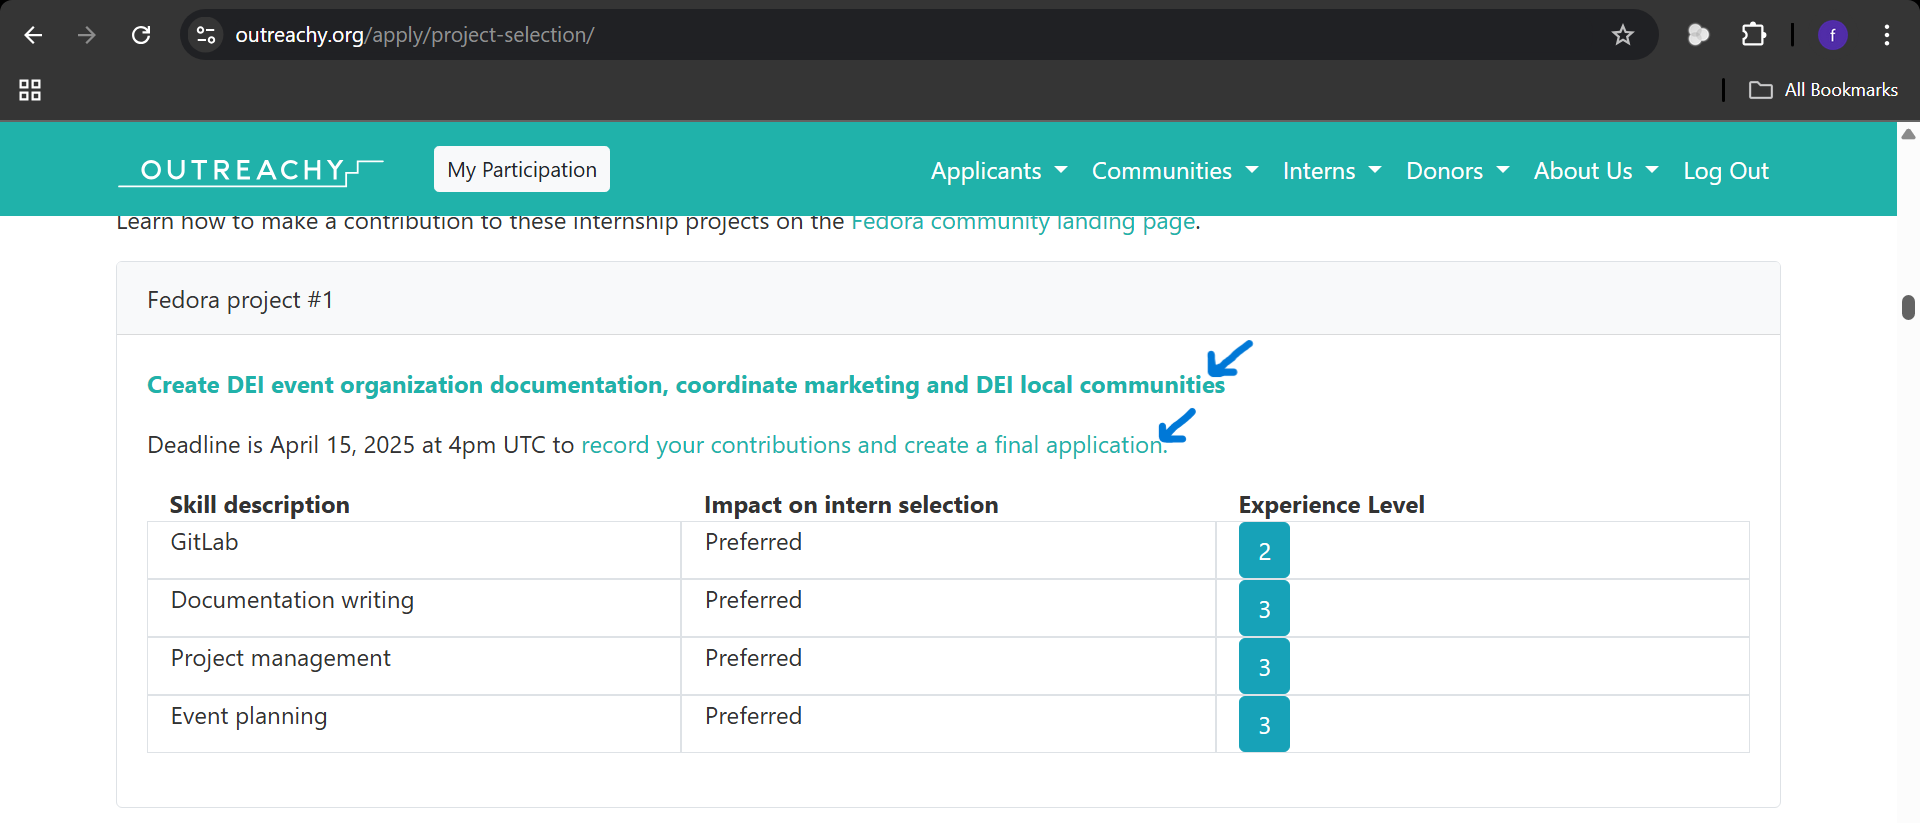Select the 'Documentation writing' skill cell
1920x823 pixels.
414,608
